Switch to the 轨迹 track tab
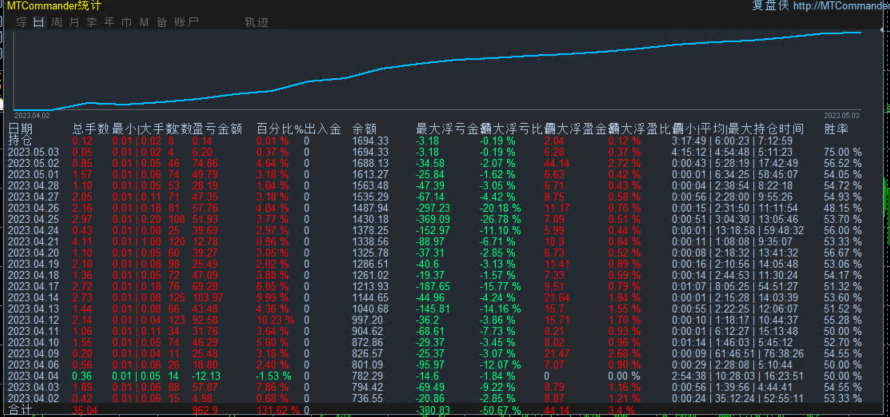This screenshot has height=417, width=890. pos(256,23)
